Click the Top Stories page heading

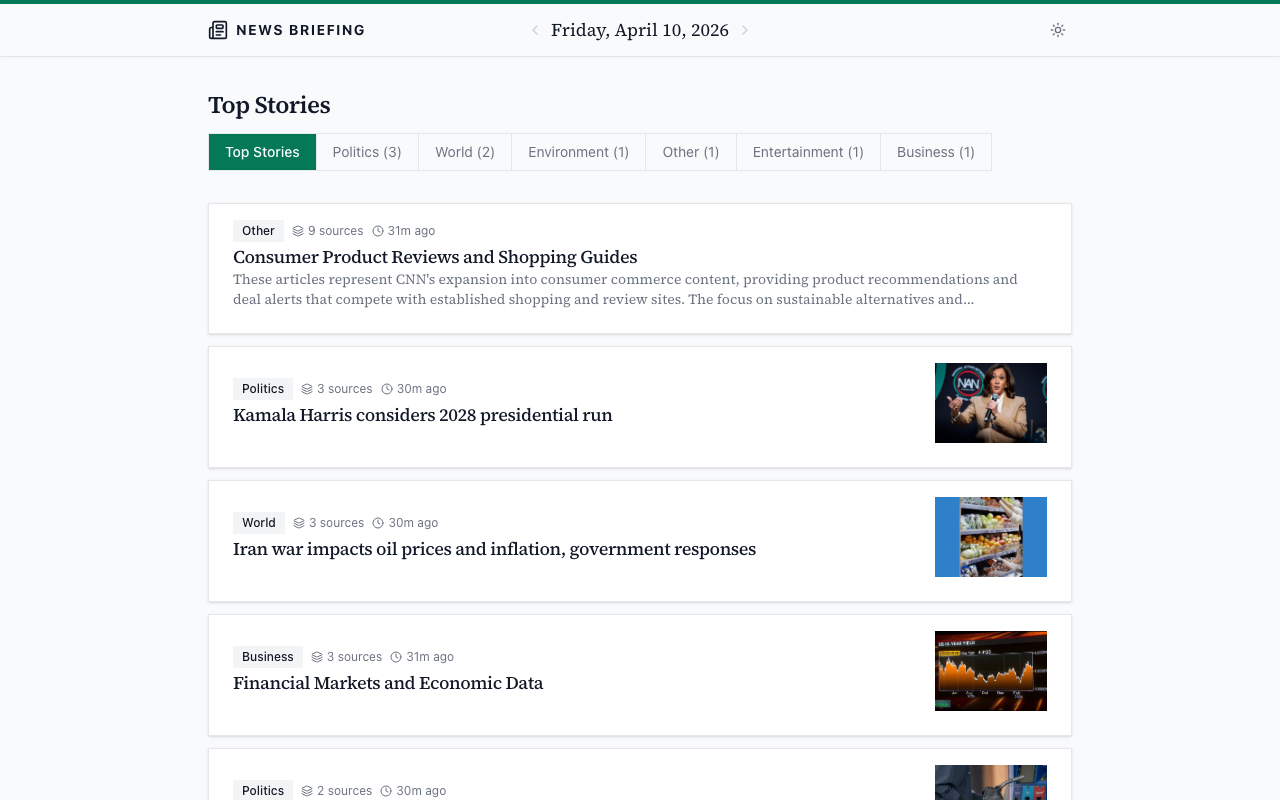pos(269,105)
